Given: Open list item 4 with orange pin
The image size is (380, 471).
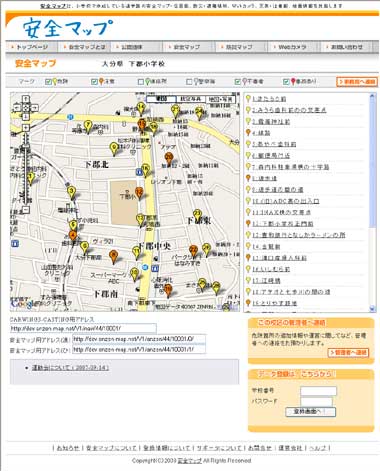Looking at the screenshot, I should pyautogui.click(x=261, y=133).
